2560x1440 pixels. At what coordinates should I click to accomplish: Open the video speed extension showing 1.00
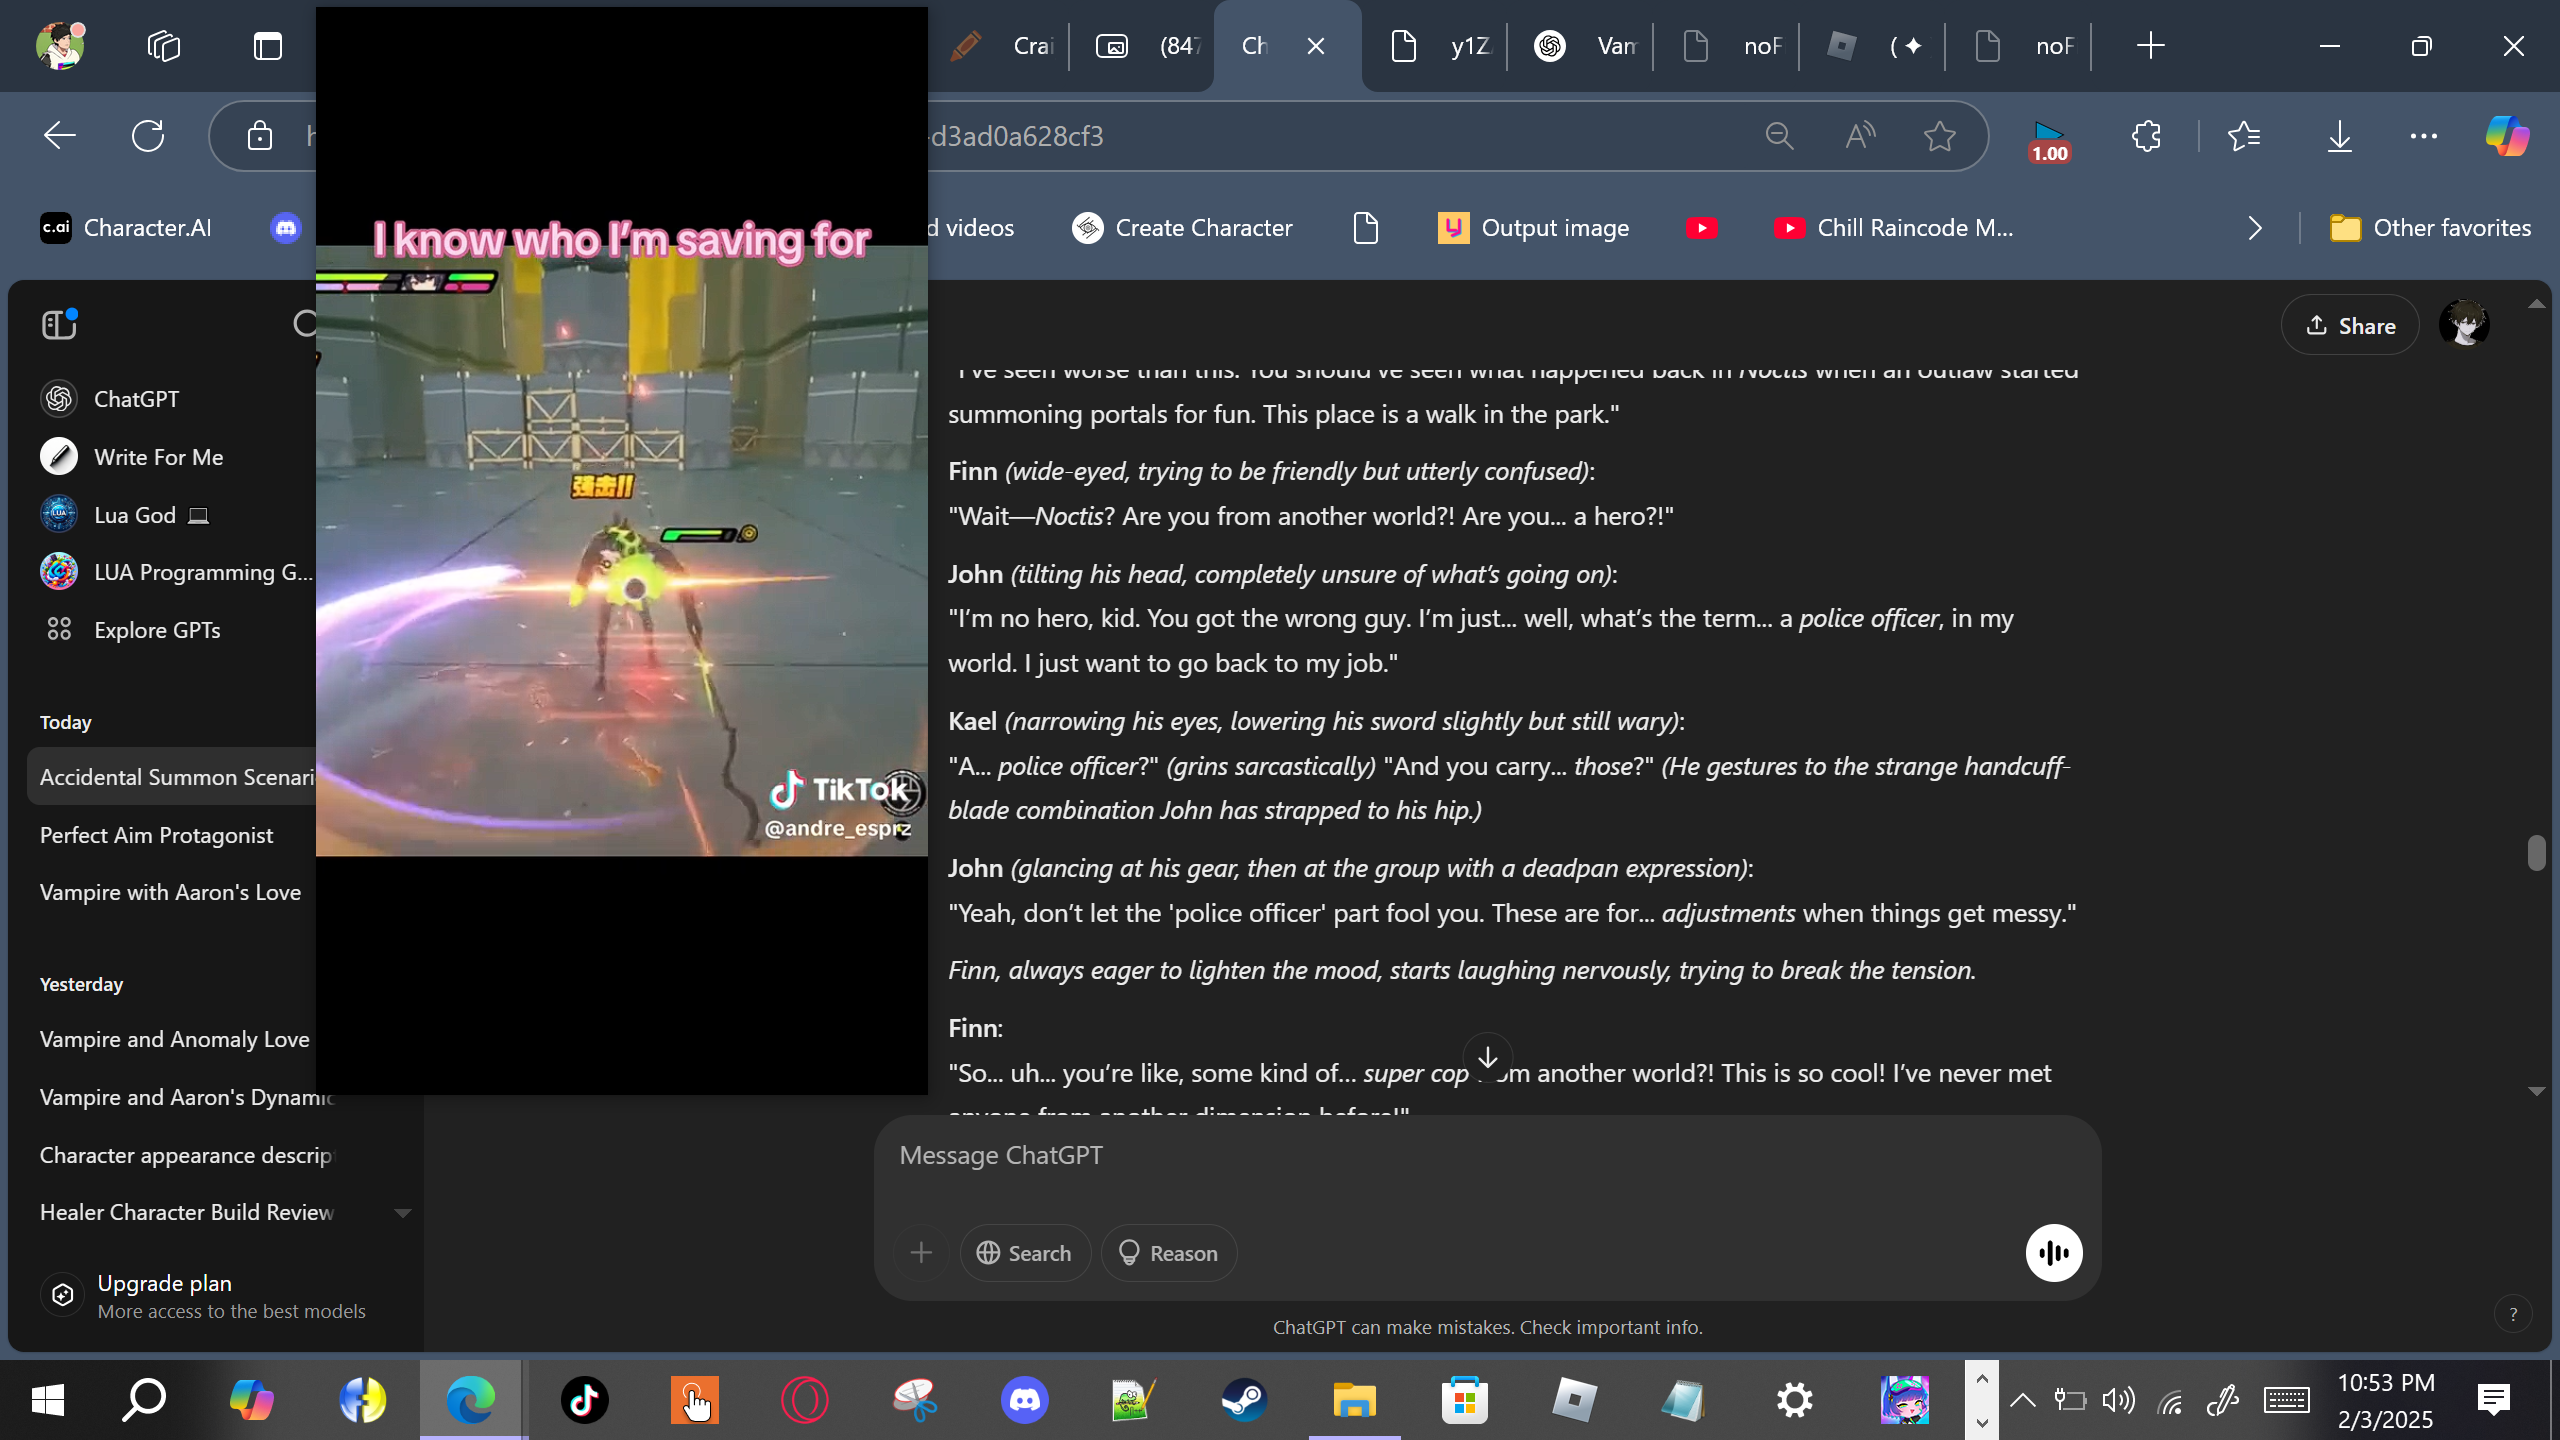(x=2049, y=140)
